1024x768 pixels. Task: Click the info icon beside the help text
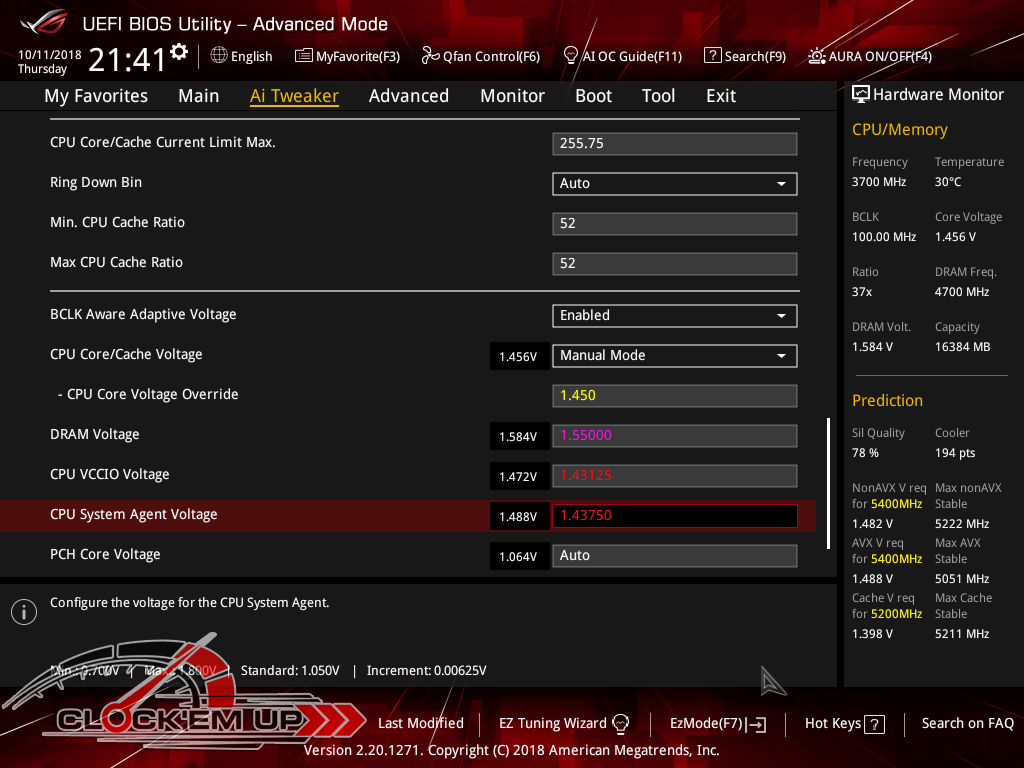tap(23, 612)
